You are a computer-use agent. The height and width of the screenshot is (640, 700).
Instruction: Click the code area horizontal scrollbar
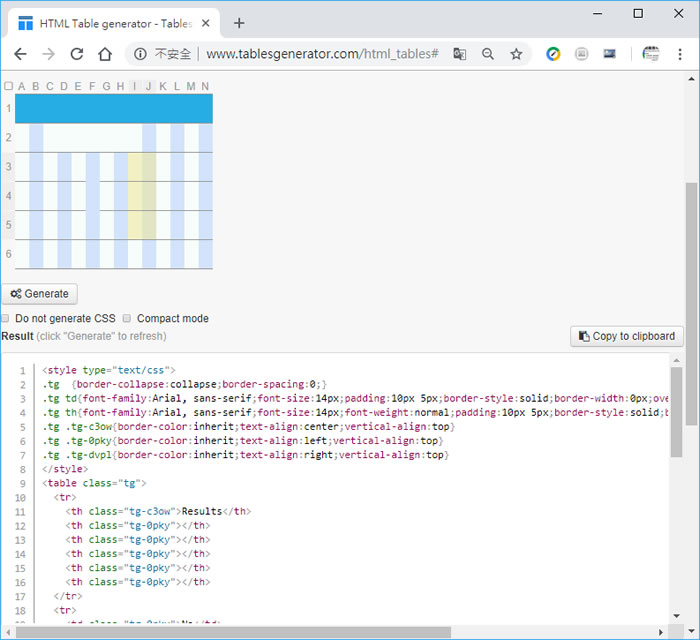point(233,632)
